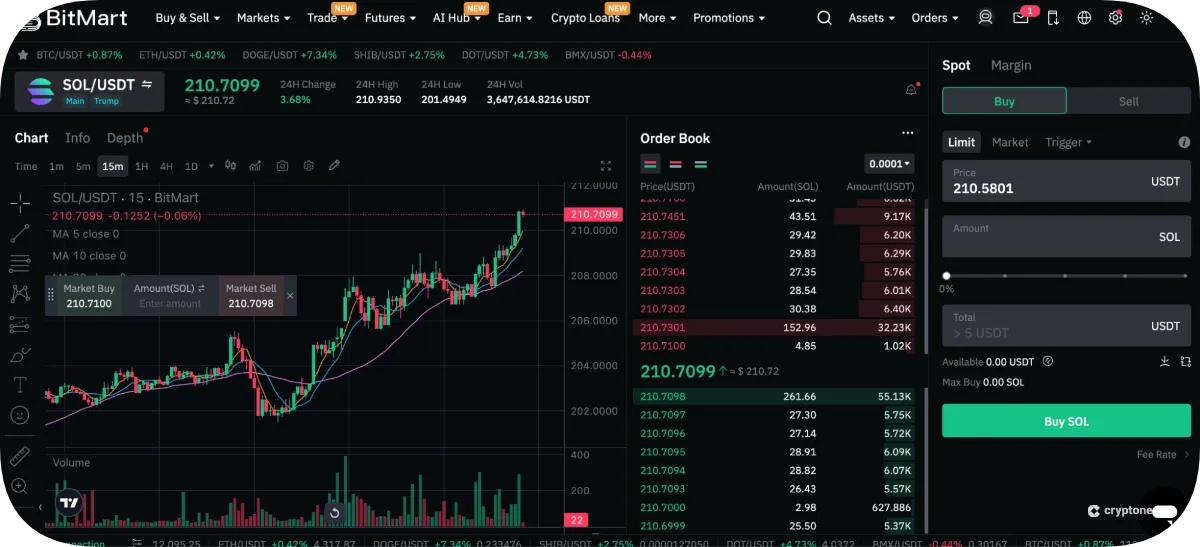Open the order book three-dot menu
The height and width of the screenshot is (547, 1200).
pos(907,133)
